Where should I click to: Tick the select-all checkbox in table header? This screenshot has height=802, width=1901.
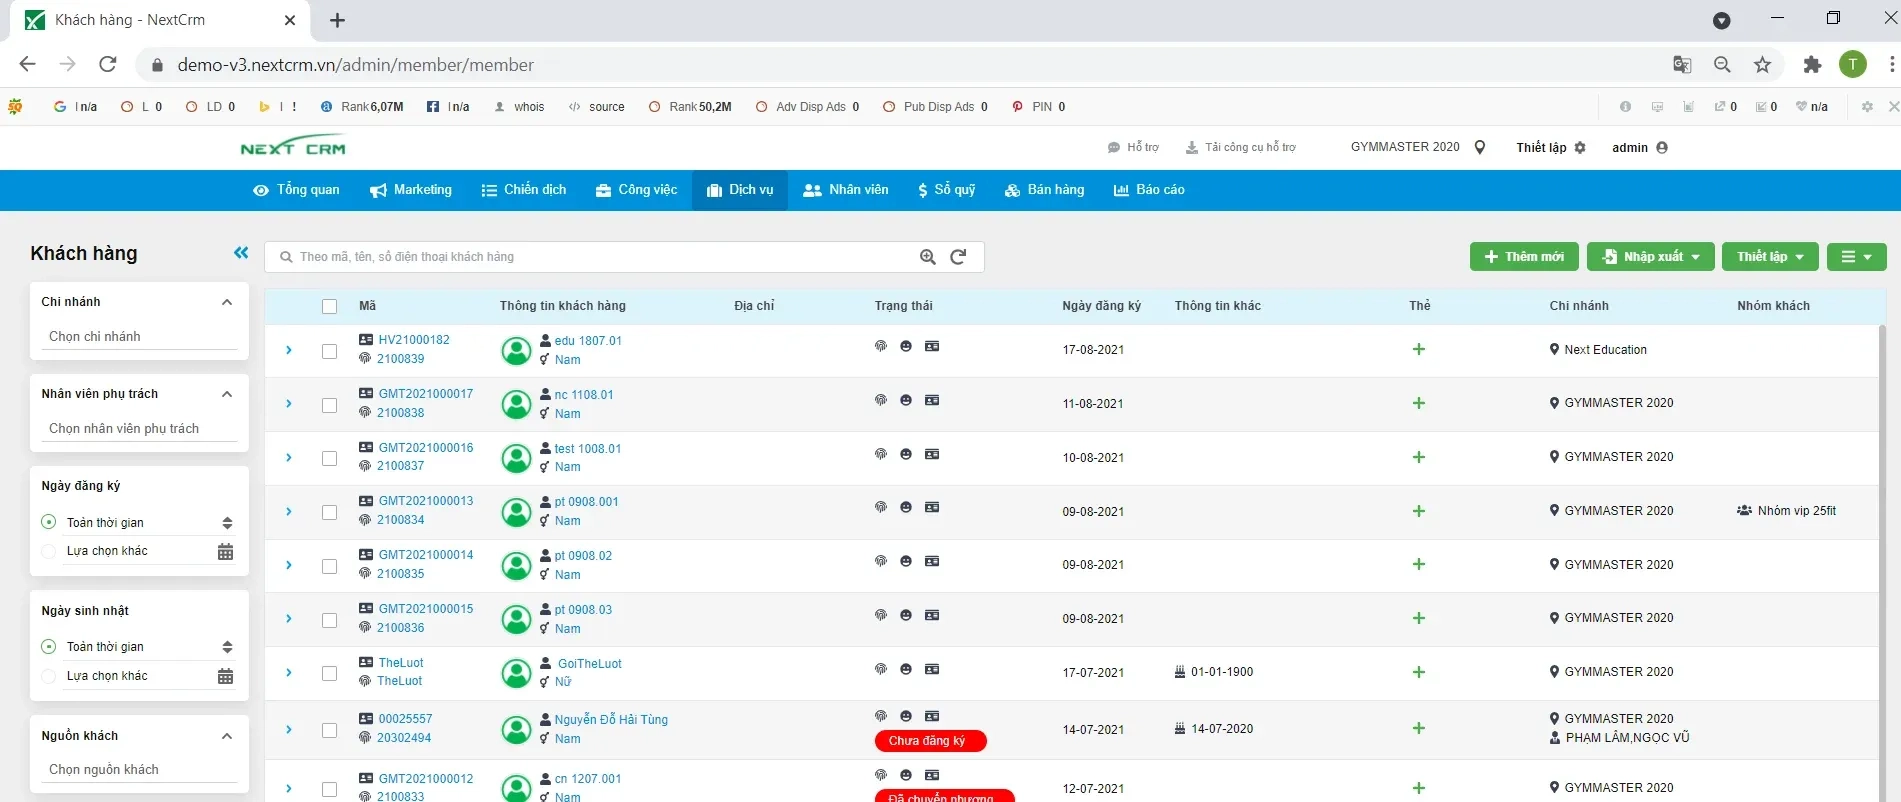tap(330, 307)
